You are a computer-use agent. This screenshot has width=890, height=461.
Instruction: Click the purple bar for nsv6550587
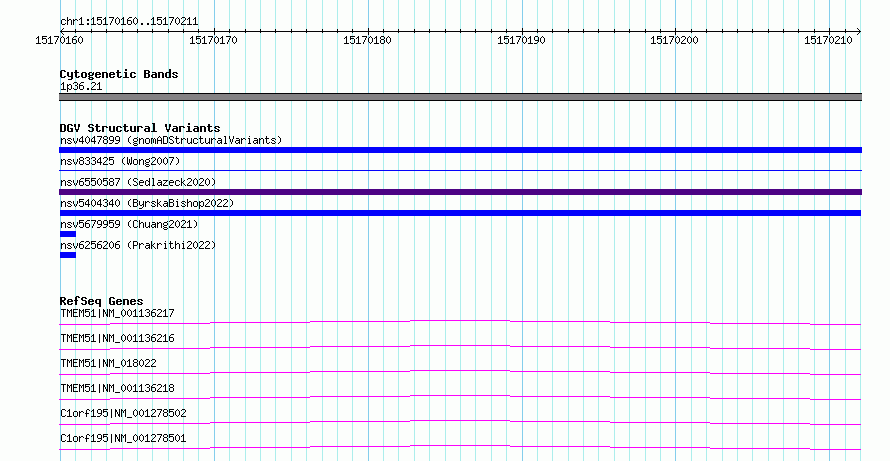[460, 192]
